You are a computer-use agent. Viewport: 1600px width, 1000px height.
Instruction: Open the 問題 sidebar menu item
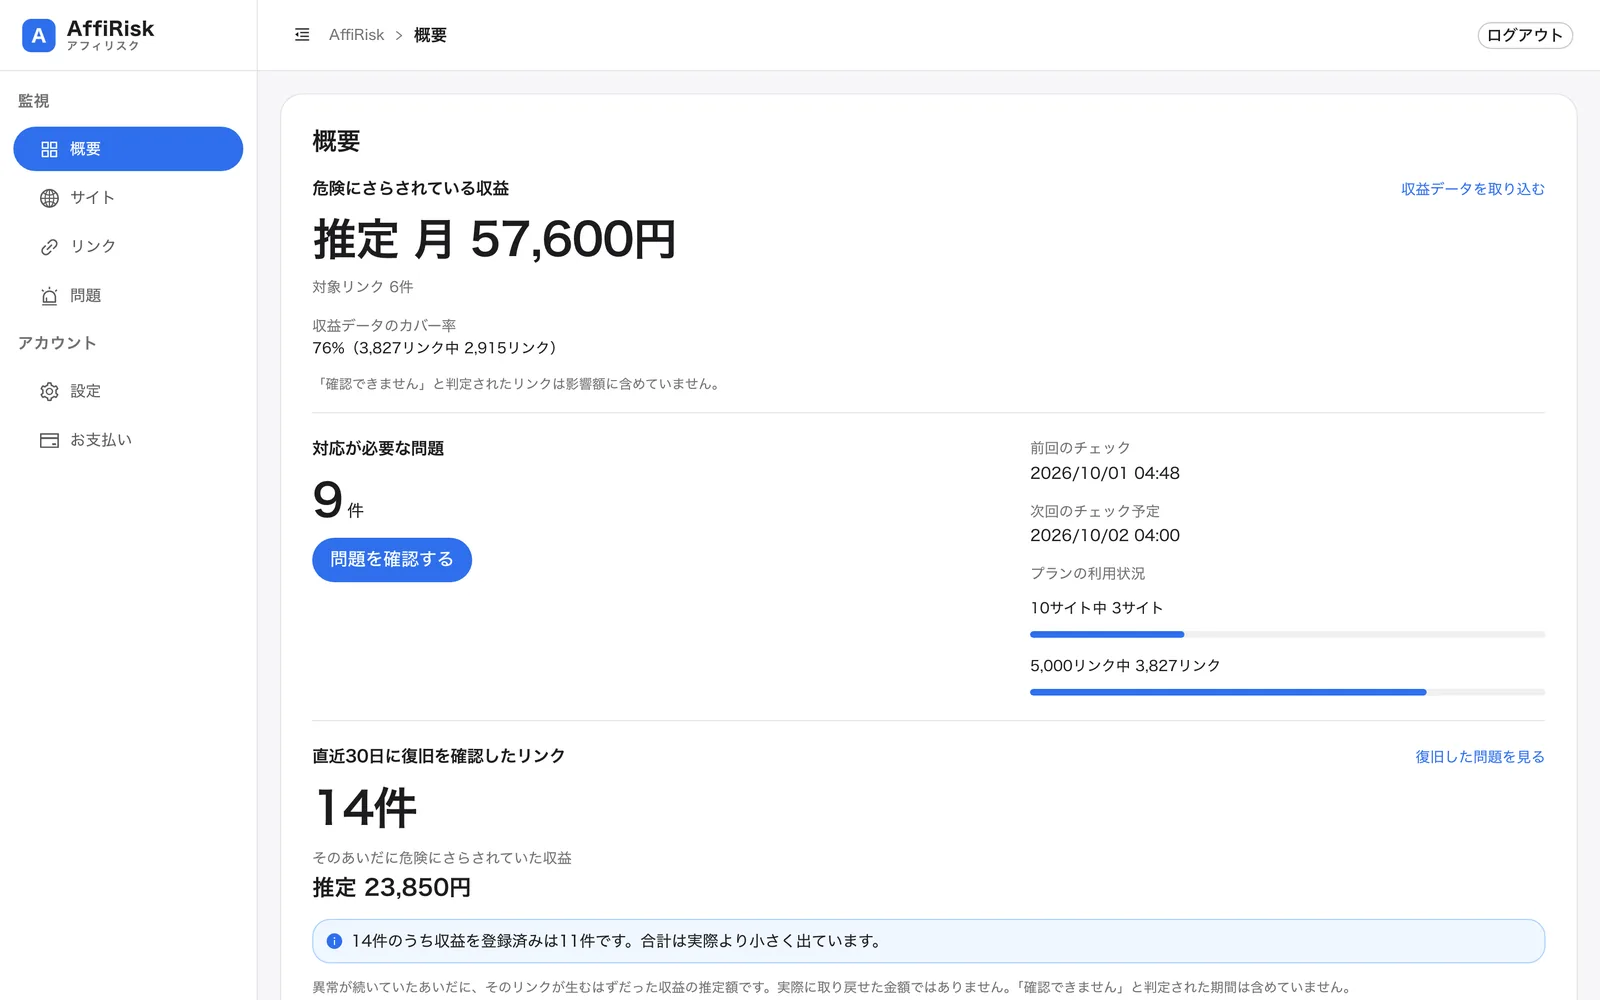click(x=128, y=296)
